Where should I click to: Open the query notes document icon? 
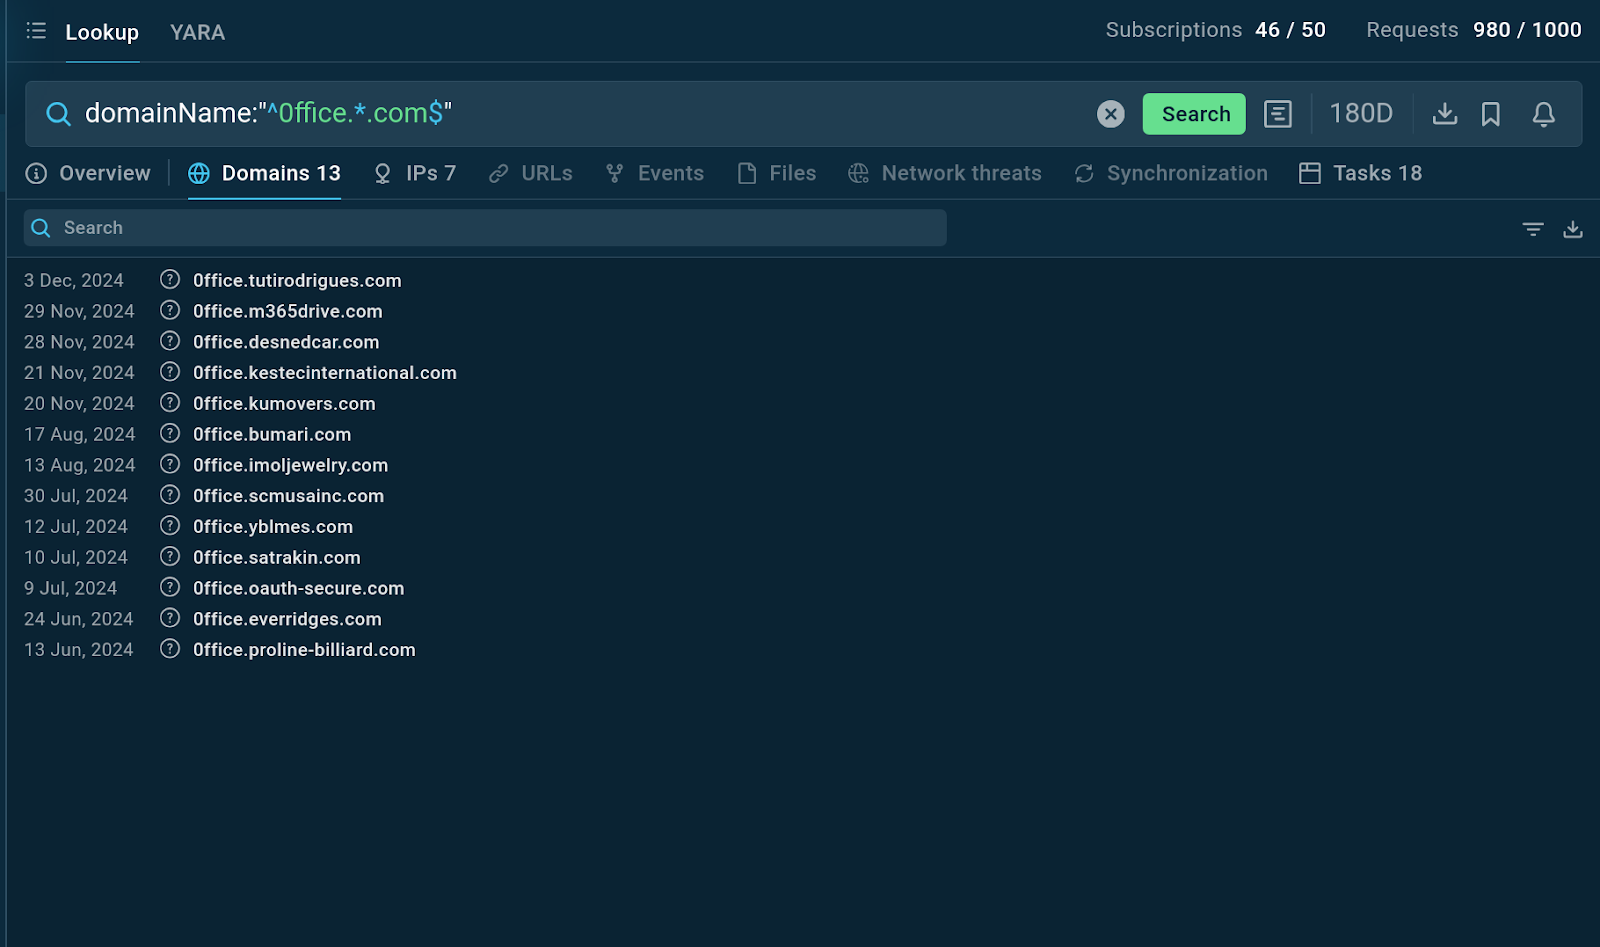(1277, 114)
